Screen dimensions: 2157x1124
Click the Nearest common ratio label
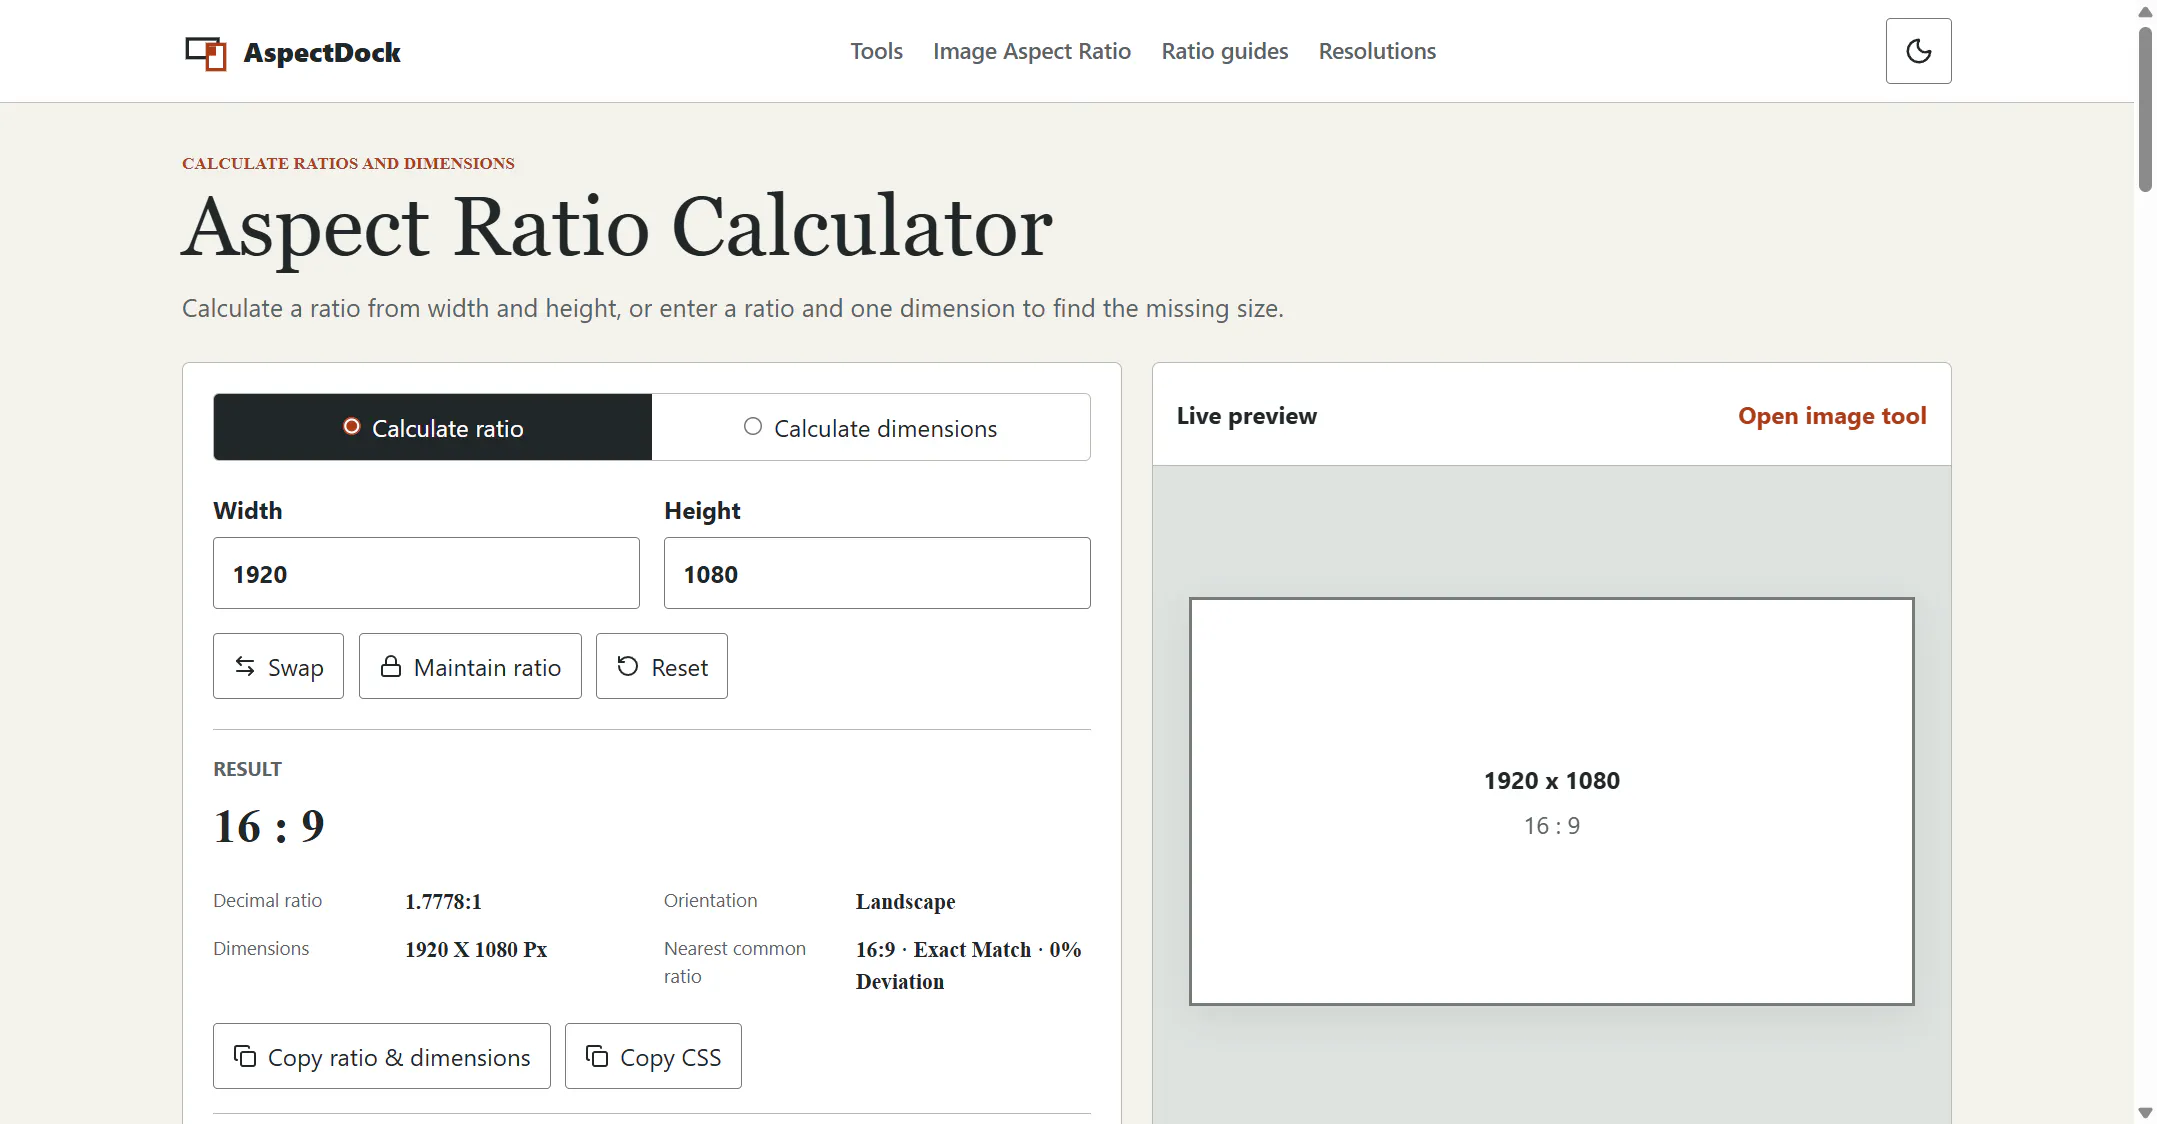(x=735, y=962)
